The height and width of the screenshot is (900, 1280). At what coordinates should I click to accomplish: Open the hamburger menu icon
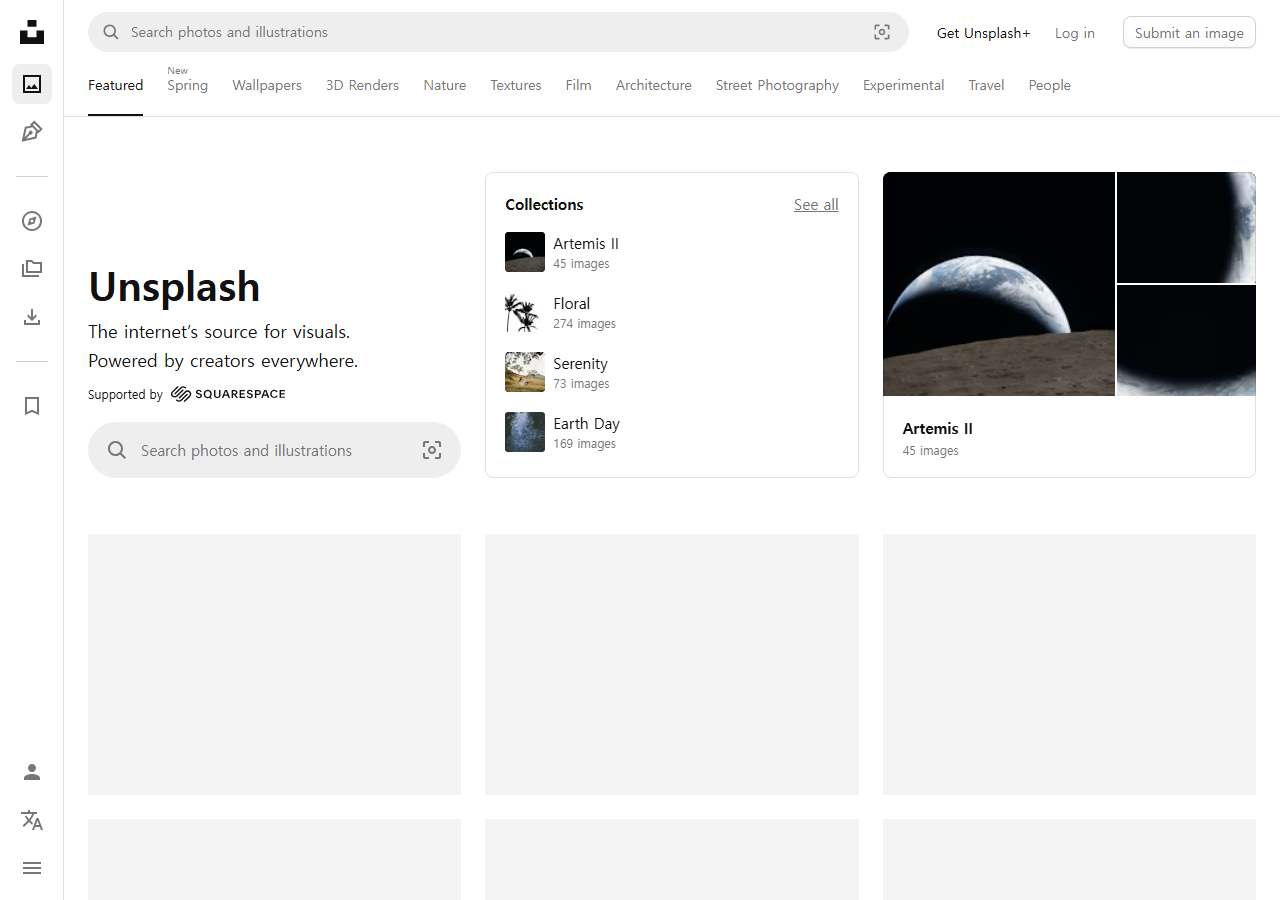(32, 868)
